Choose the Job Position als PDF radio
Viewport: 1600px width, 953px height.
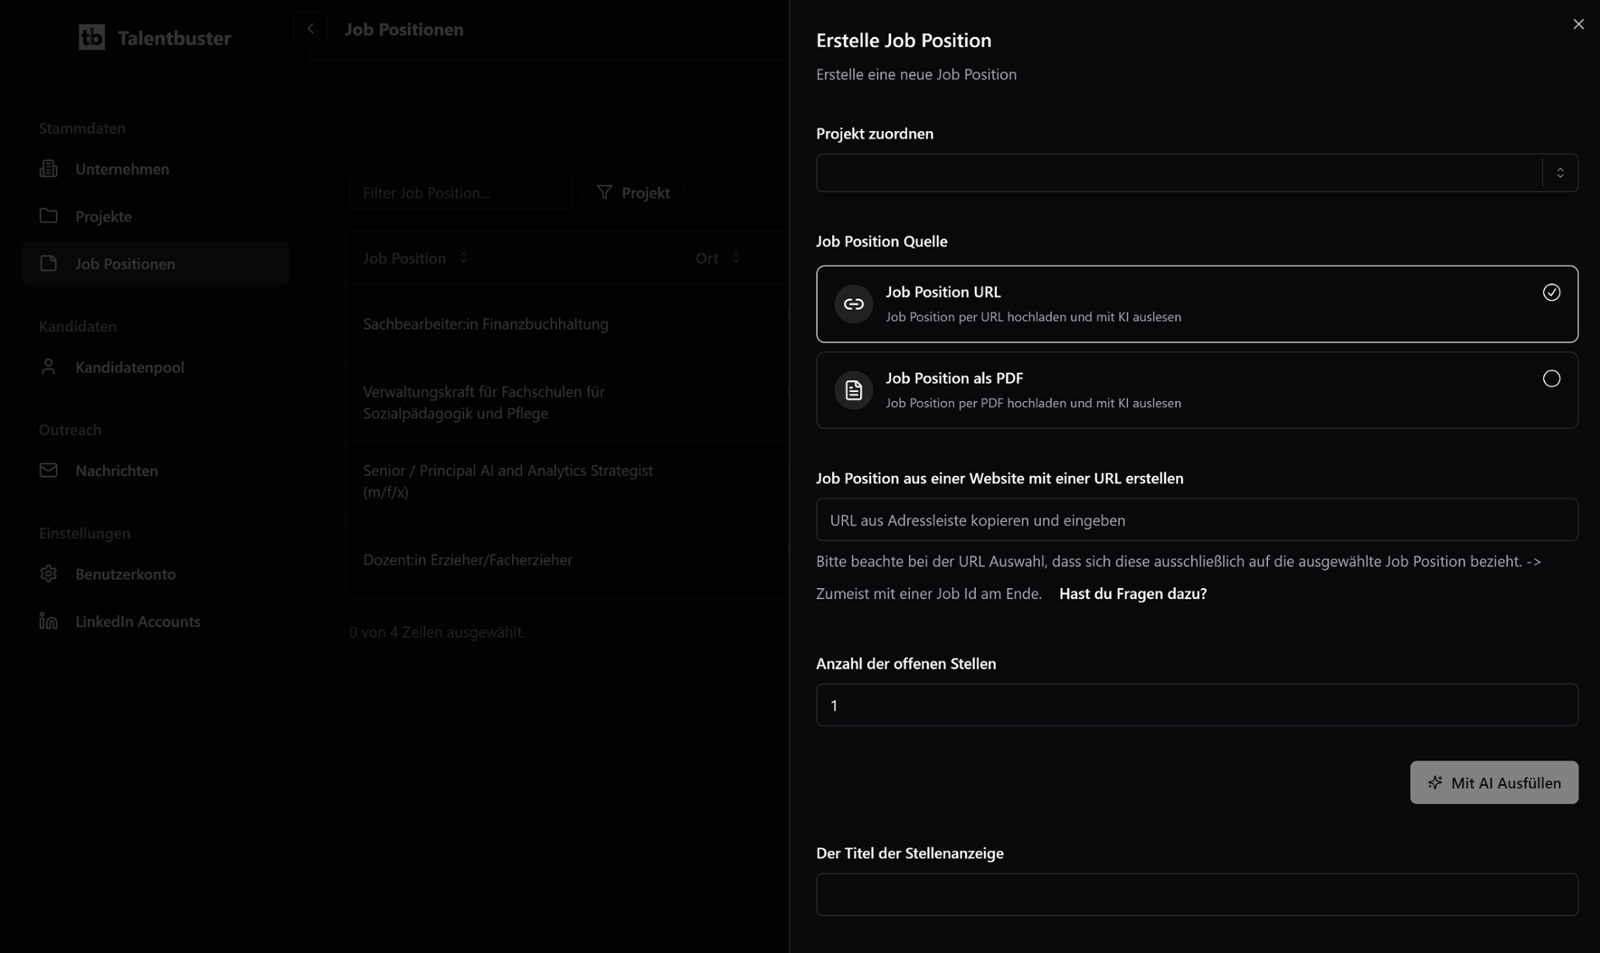tap(1551, 378)
